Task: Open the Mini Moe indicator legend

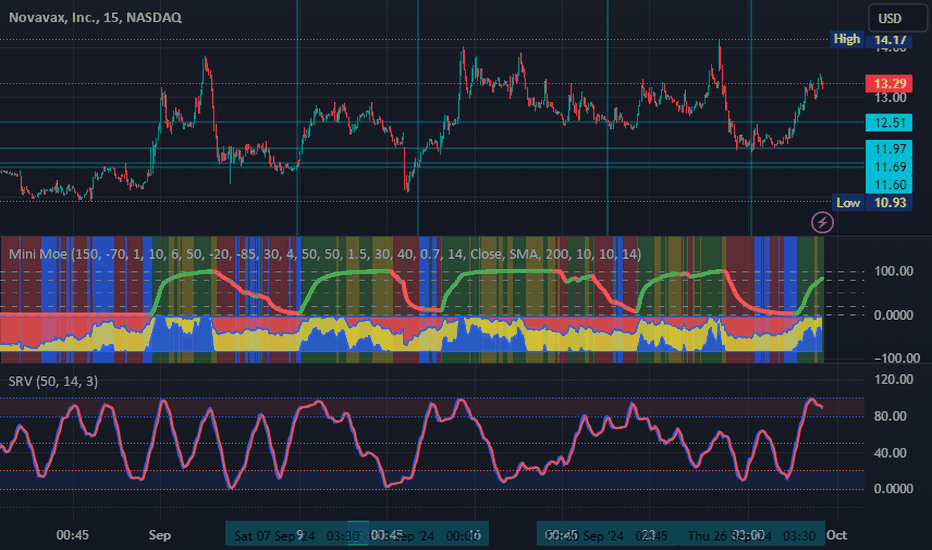Action: (325, 254)
